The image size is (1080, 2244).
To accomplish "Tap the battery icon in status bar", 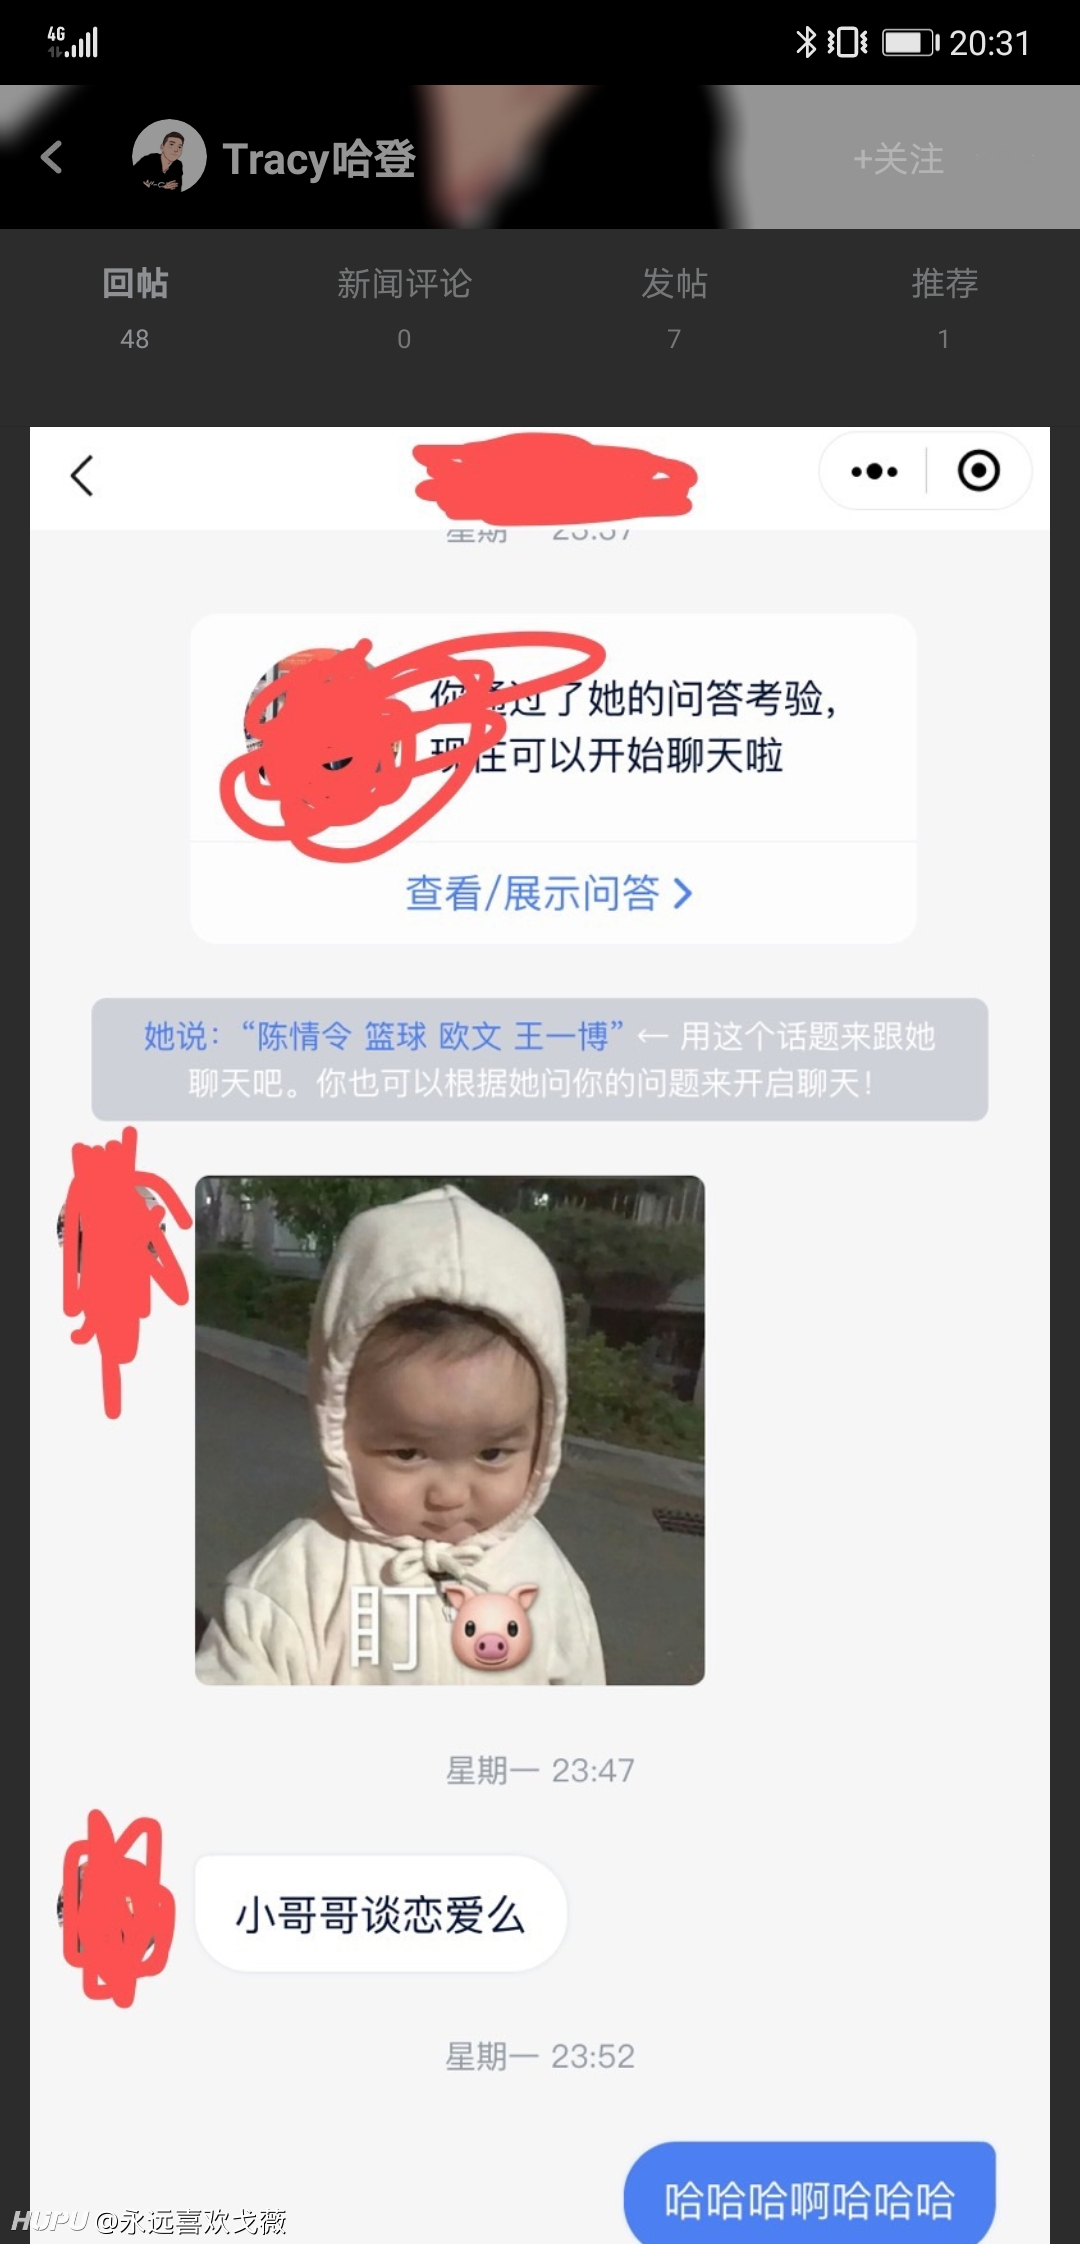I will 910,43.
